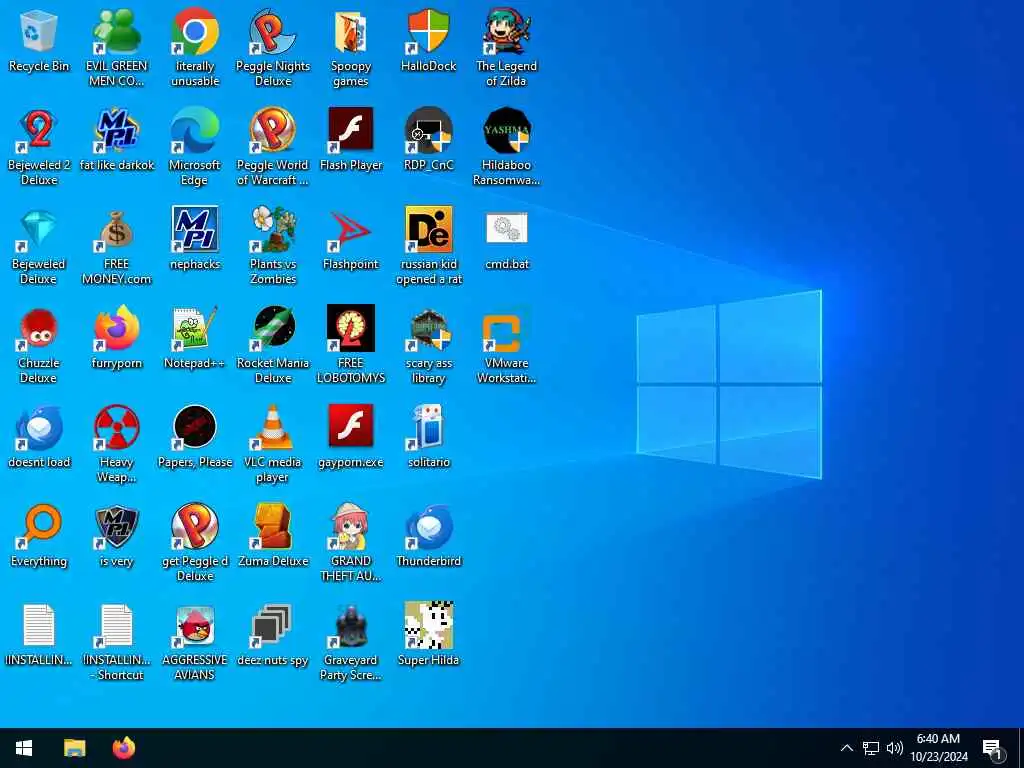Click the volume speaker tray icon
Screen dimensions: 1024x768
coord(894,748)
